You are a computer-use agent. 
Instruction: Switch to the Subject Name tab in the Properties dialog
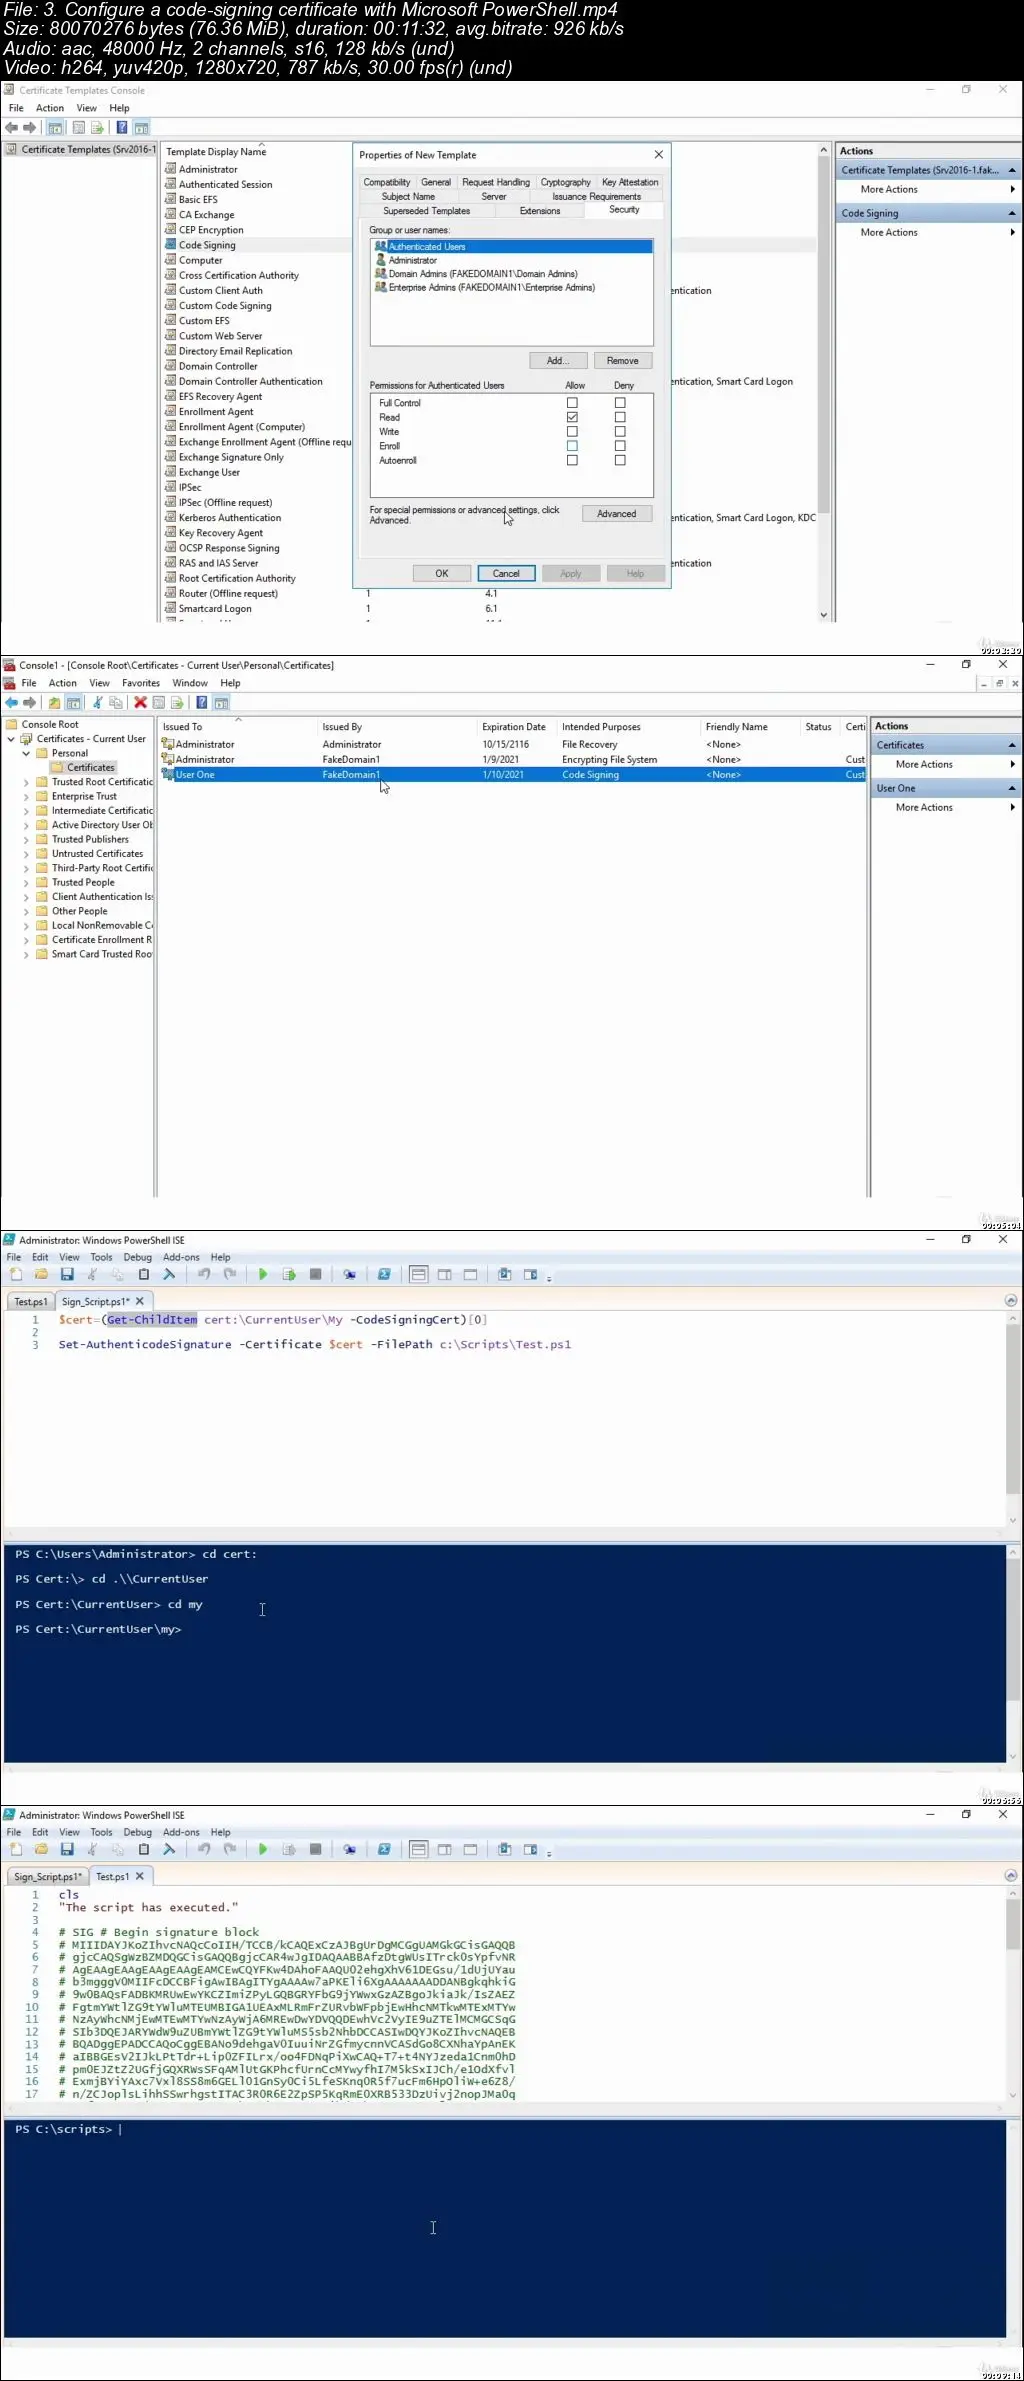click(408, 196)
